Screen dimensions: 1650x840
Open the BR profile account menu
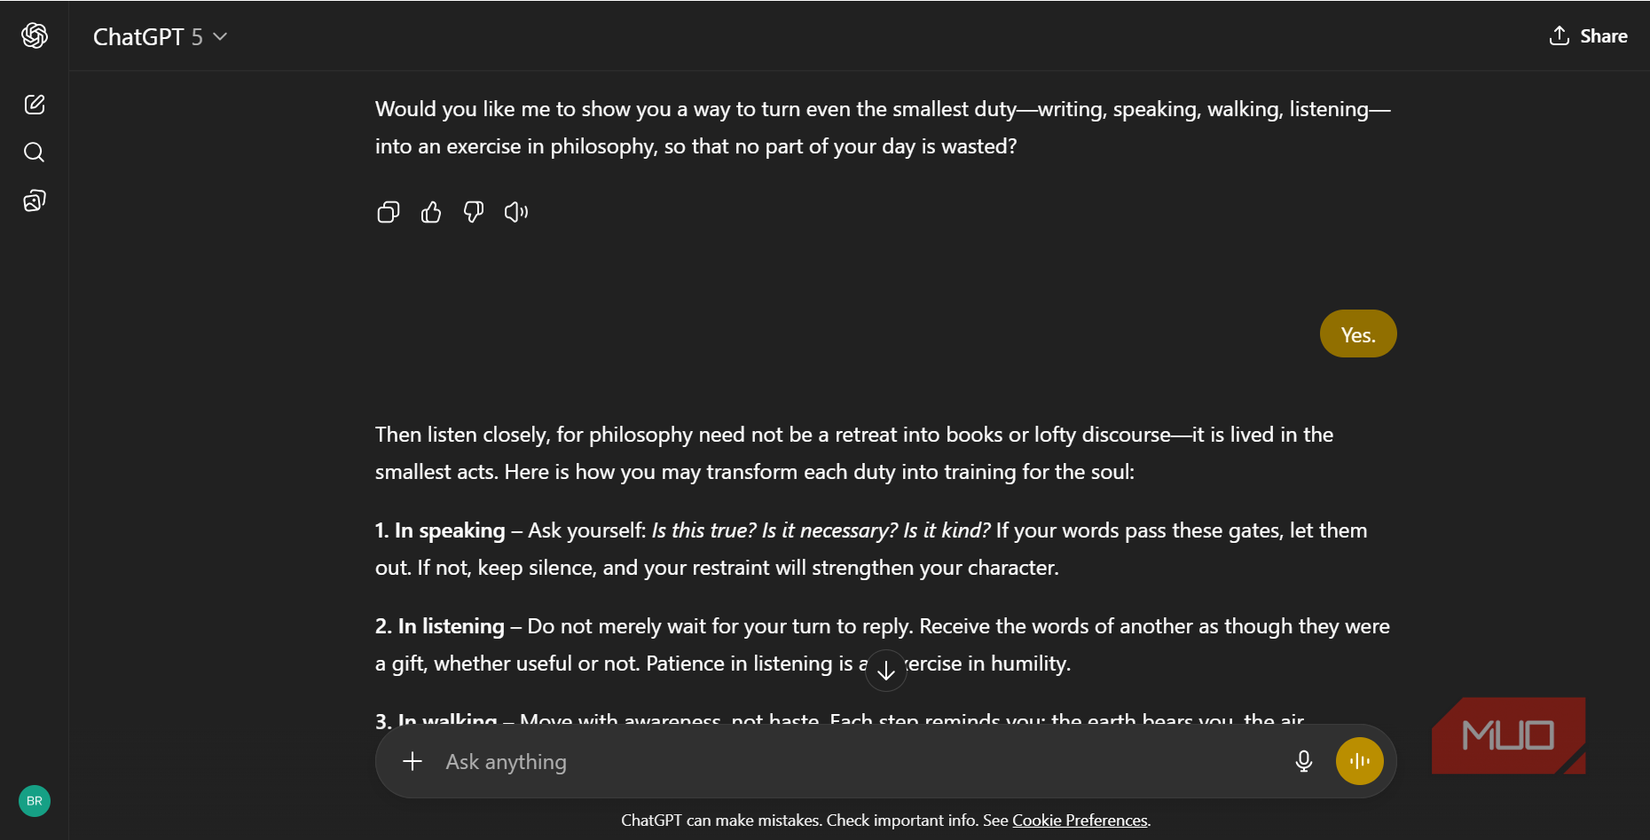(x=34, y=801)
